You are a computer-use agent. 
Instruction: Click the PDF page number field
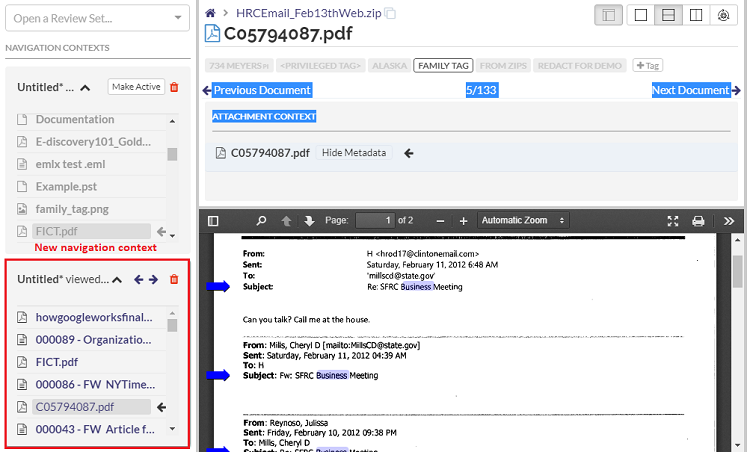coord(375,220)
